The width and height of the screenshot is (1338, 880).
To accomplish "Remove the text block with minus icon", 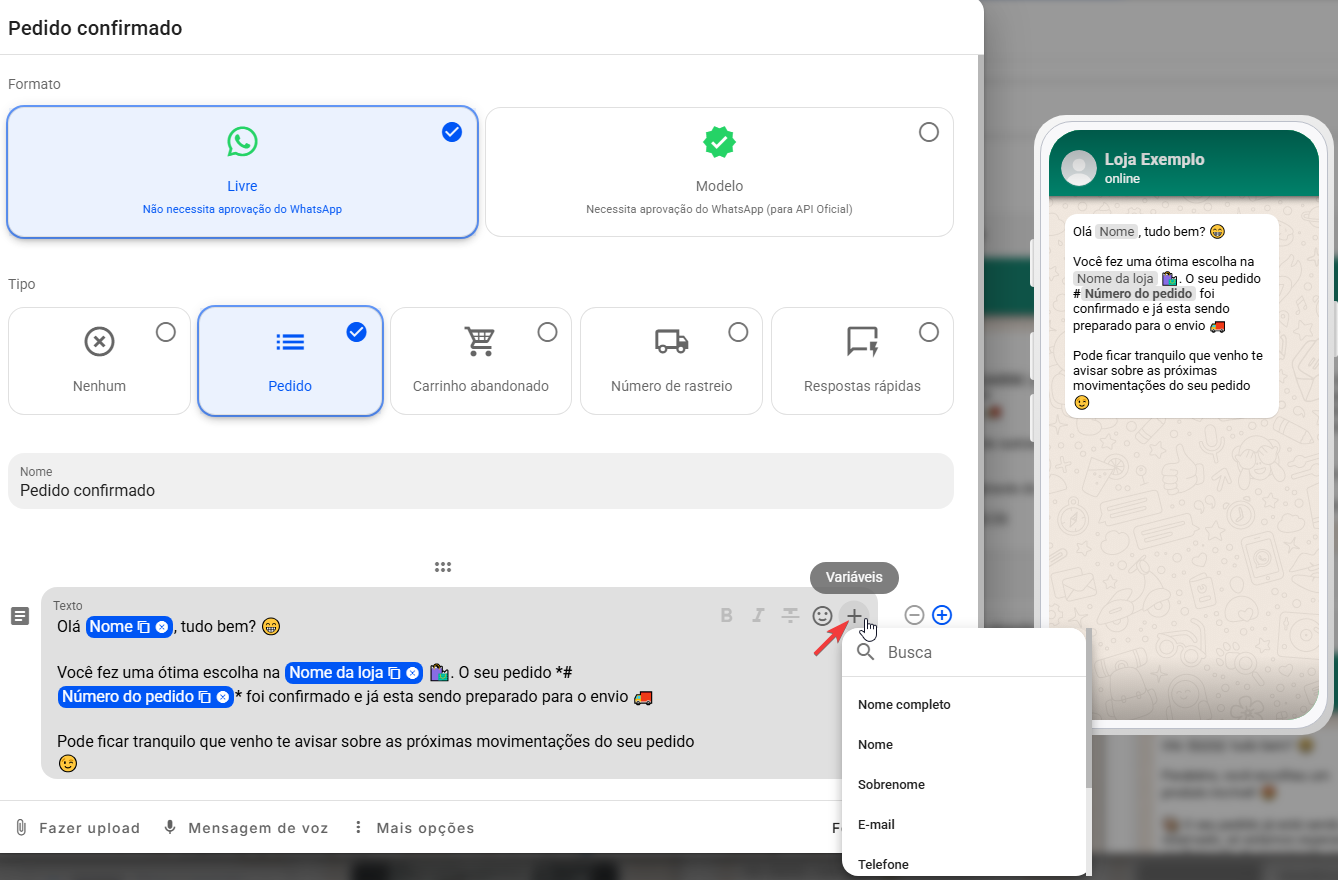I will [x=914, y=615].
